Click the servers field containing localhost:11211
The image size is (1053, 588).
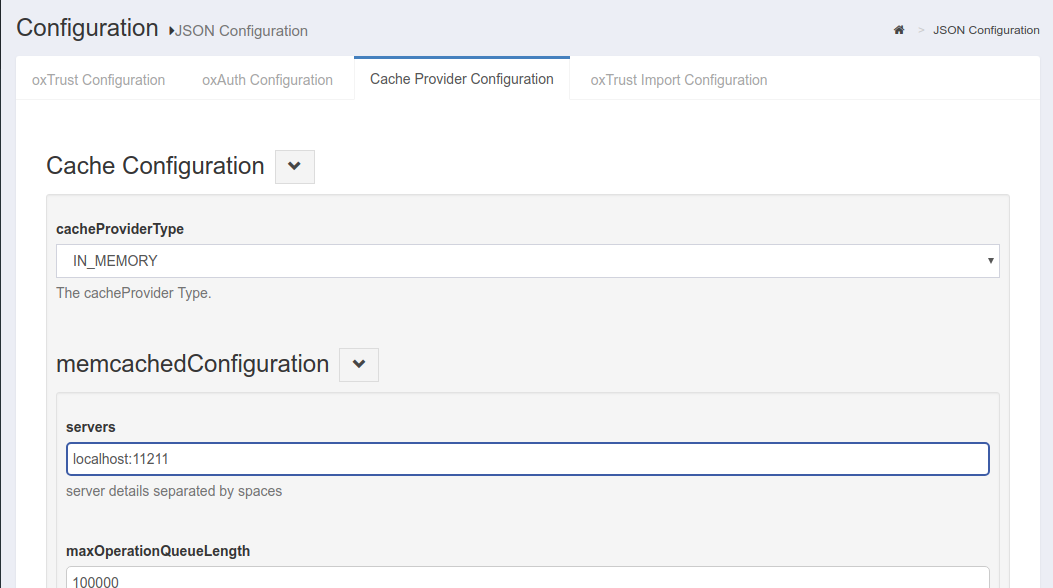(x=527, y=459)
